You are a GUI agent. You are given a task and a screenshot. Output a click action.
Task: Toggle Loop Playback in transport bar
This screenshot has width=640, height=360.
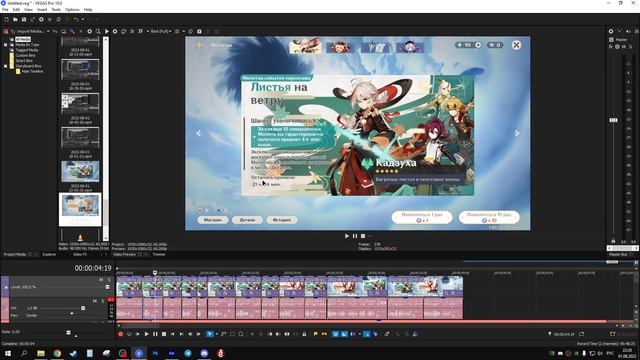[x=129, y=334]
